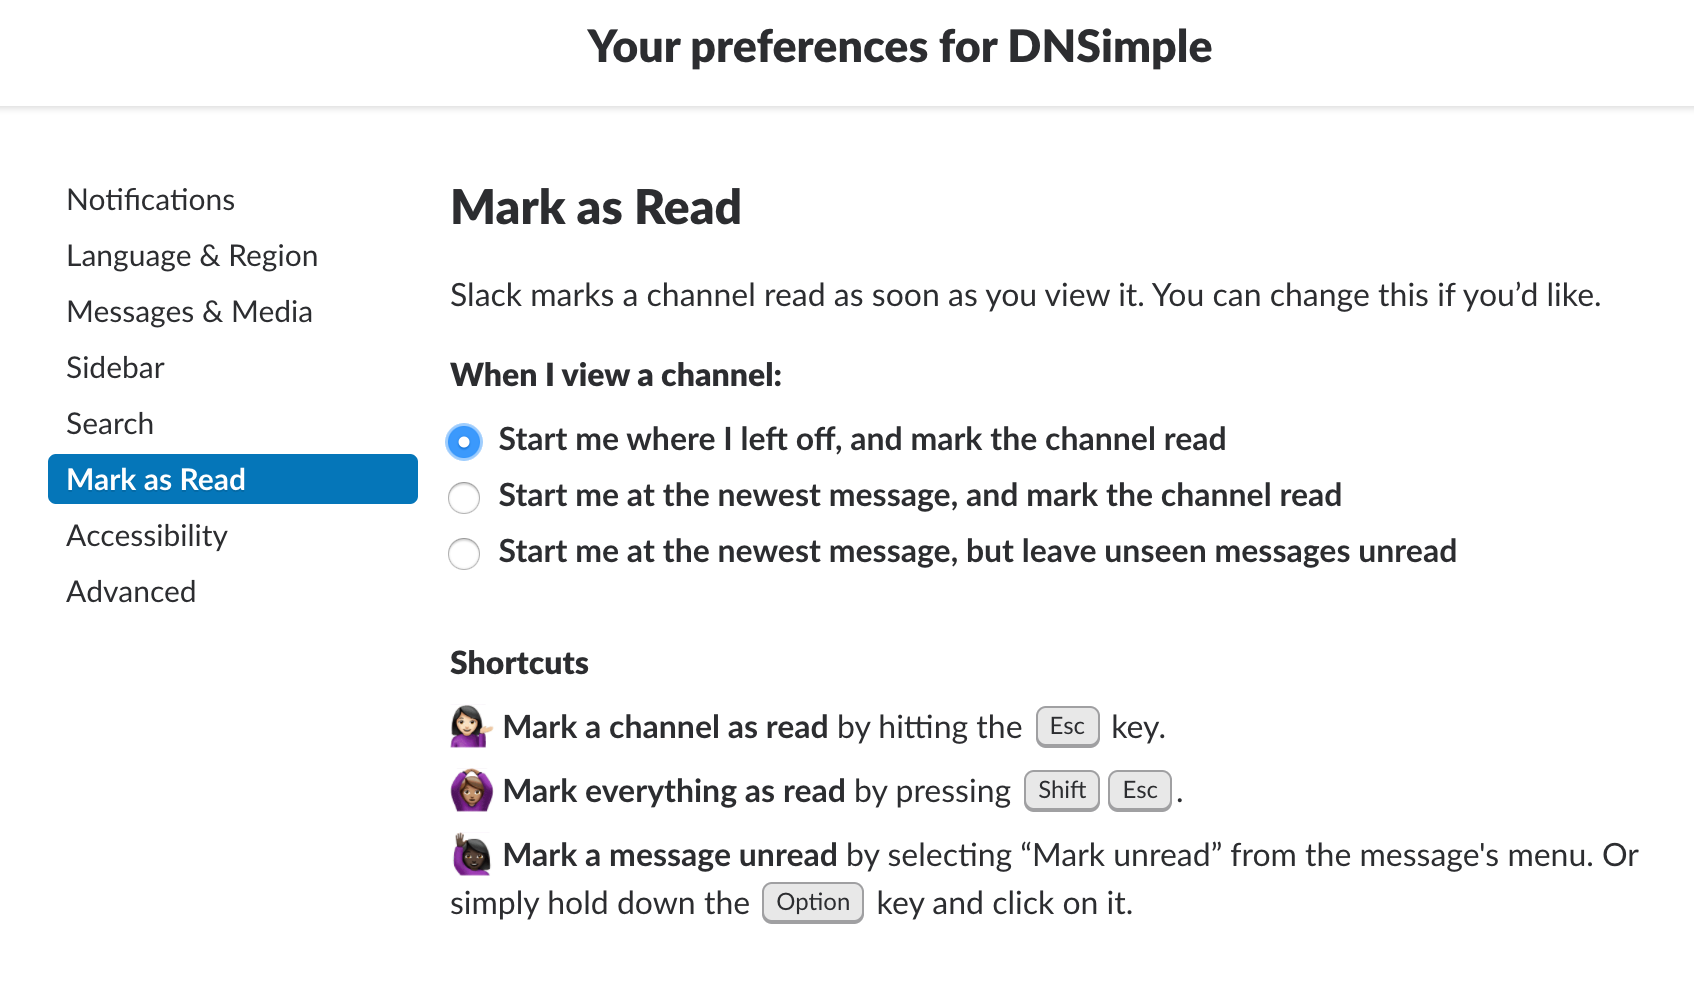
Task: Click the 'Mark everything as read' text
Action: (x=674, y=791)
